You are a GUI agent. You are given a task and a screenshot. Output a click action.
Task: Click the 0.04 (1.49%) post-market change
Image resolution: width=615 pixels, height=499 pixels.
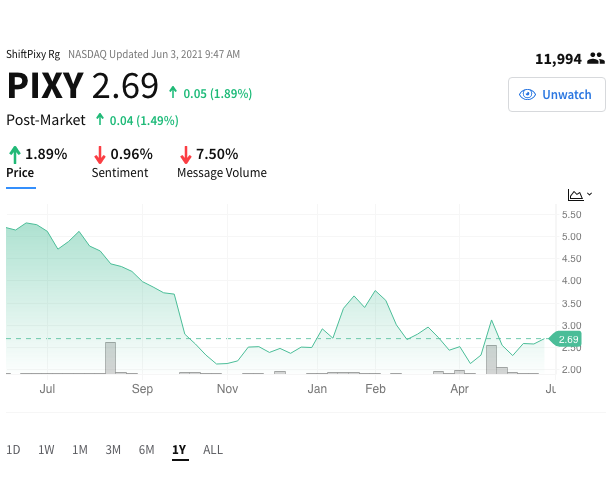click(144, 120)
